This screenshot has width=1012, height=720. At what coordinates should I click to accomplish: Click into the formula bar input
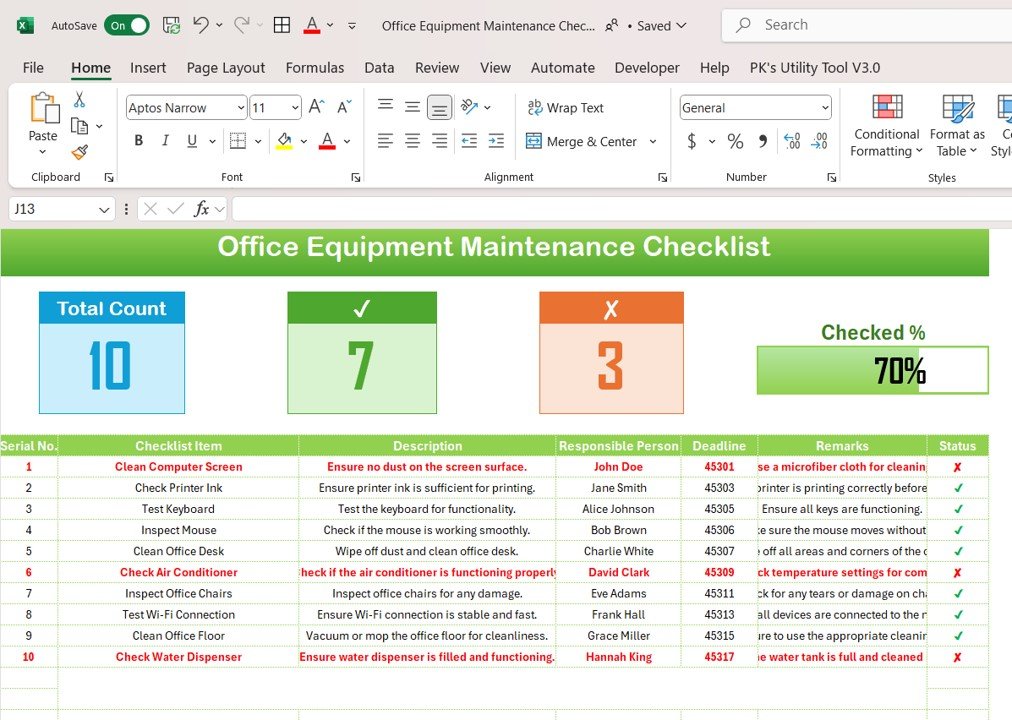(622, 209)
